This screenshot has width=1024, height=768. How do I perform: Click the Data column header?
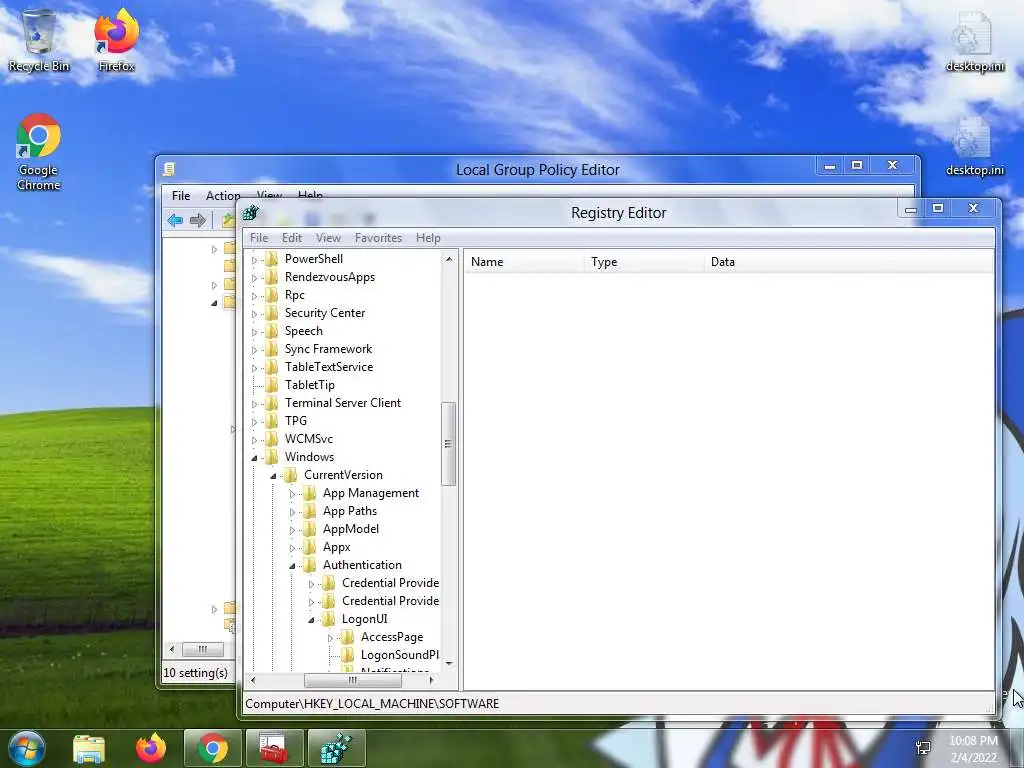849,262
